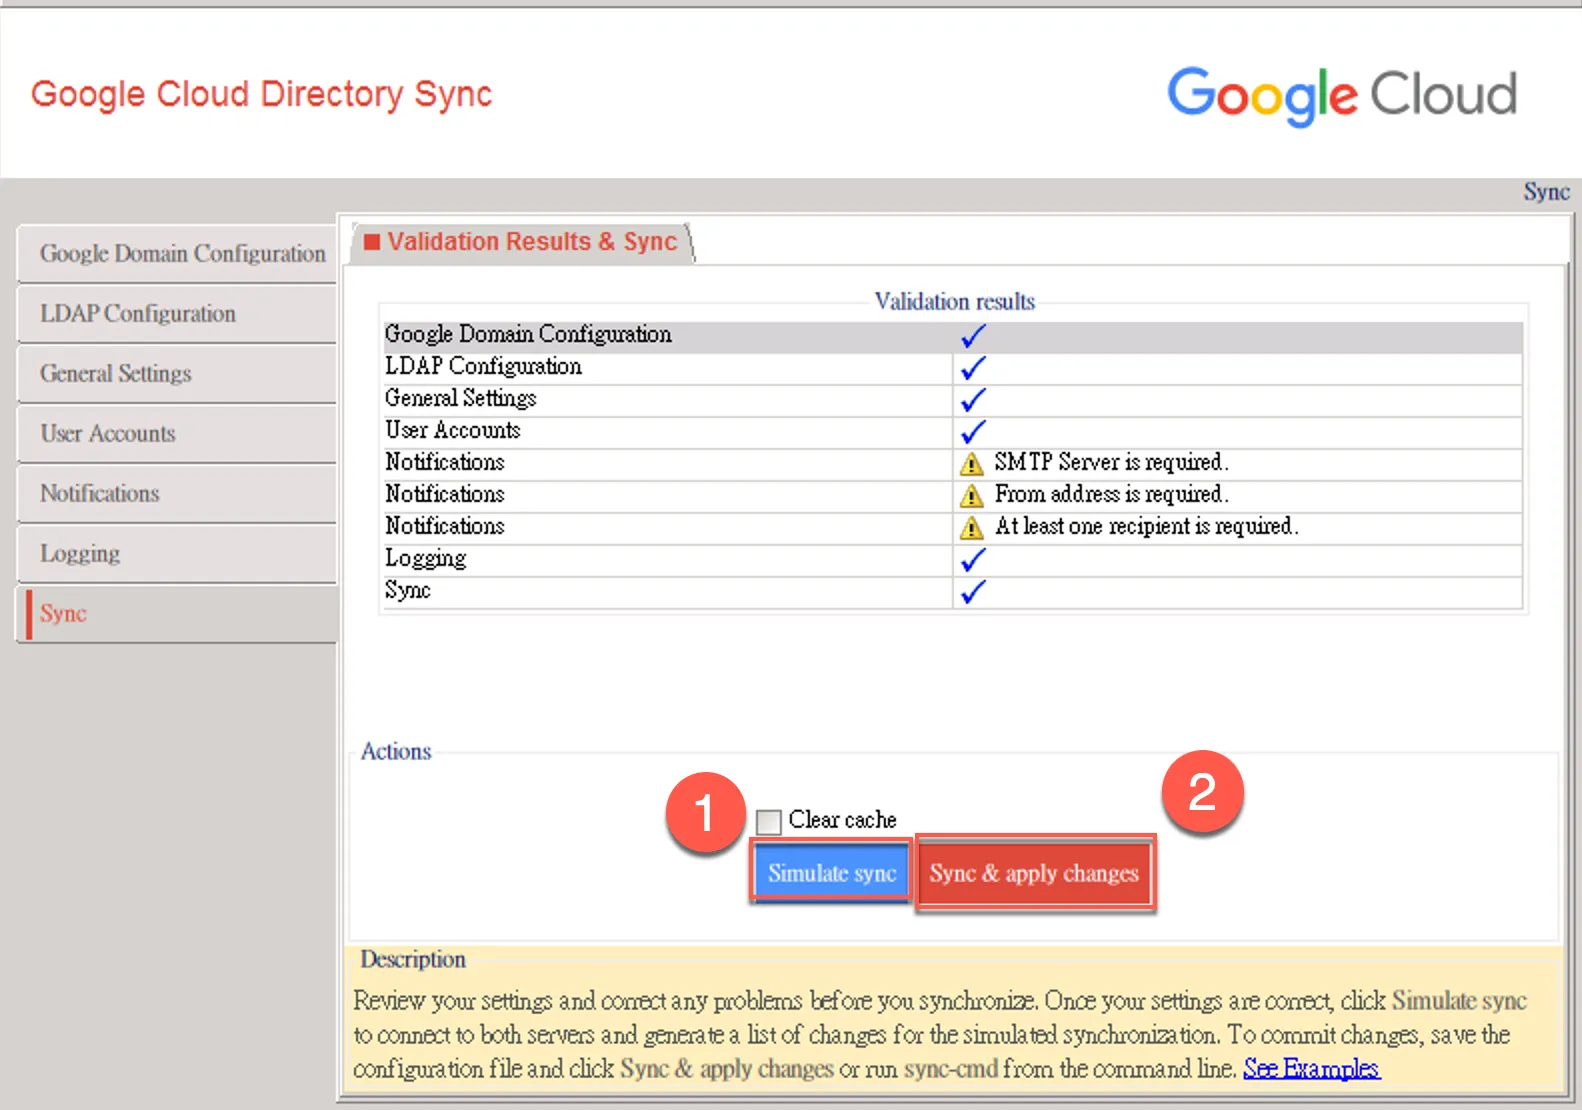Select the Logging validation row text
The width and height of the screenshot is (1582, 1110).
pyautogui.click(x=426, y=559)
